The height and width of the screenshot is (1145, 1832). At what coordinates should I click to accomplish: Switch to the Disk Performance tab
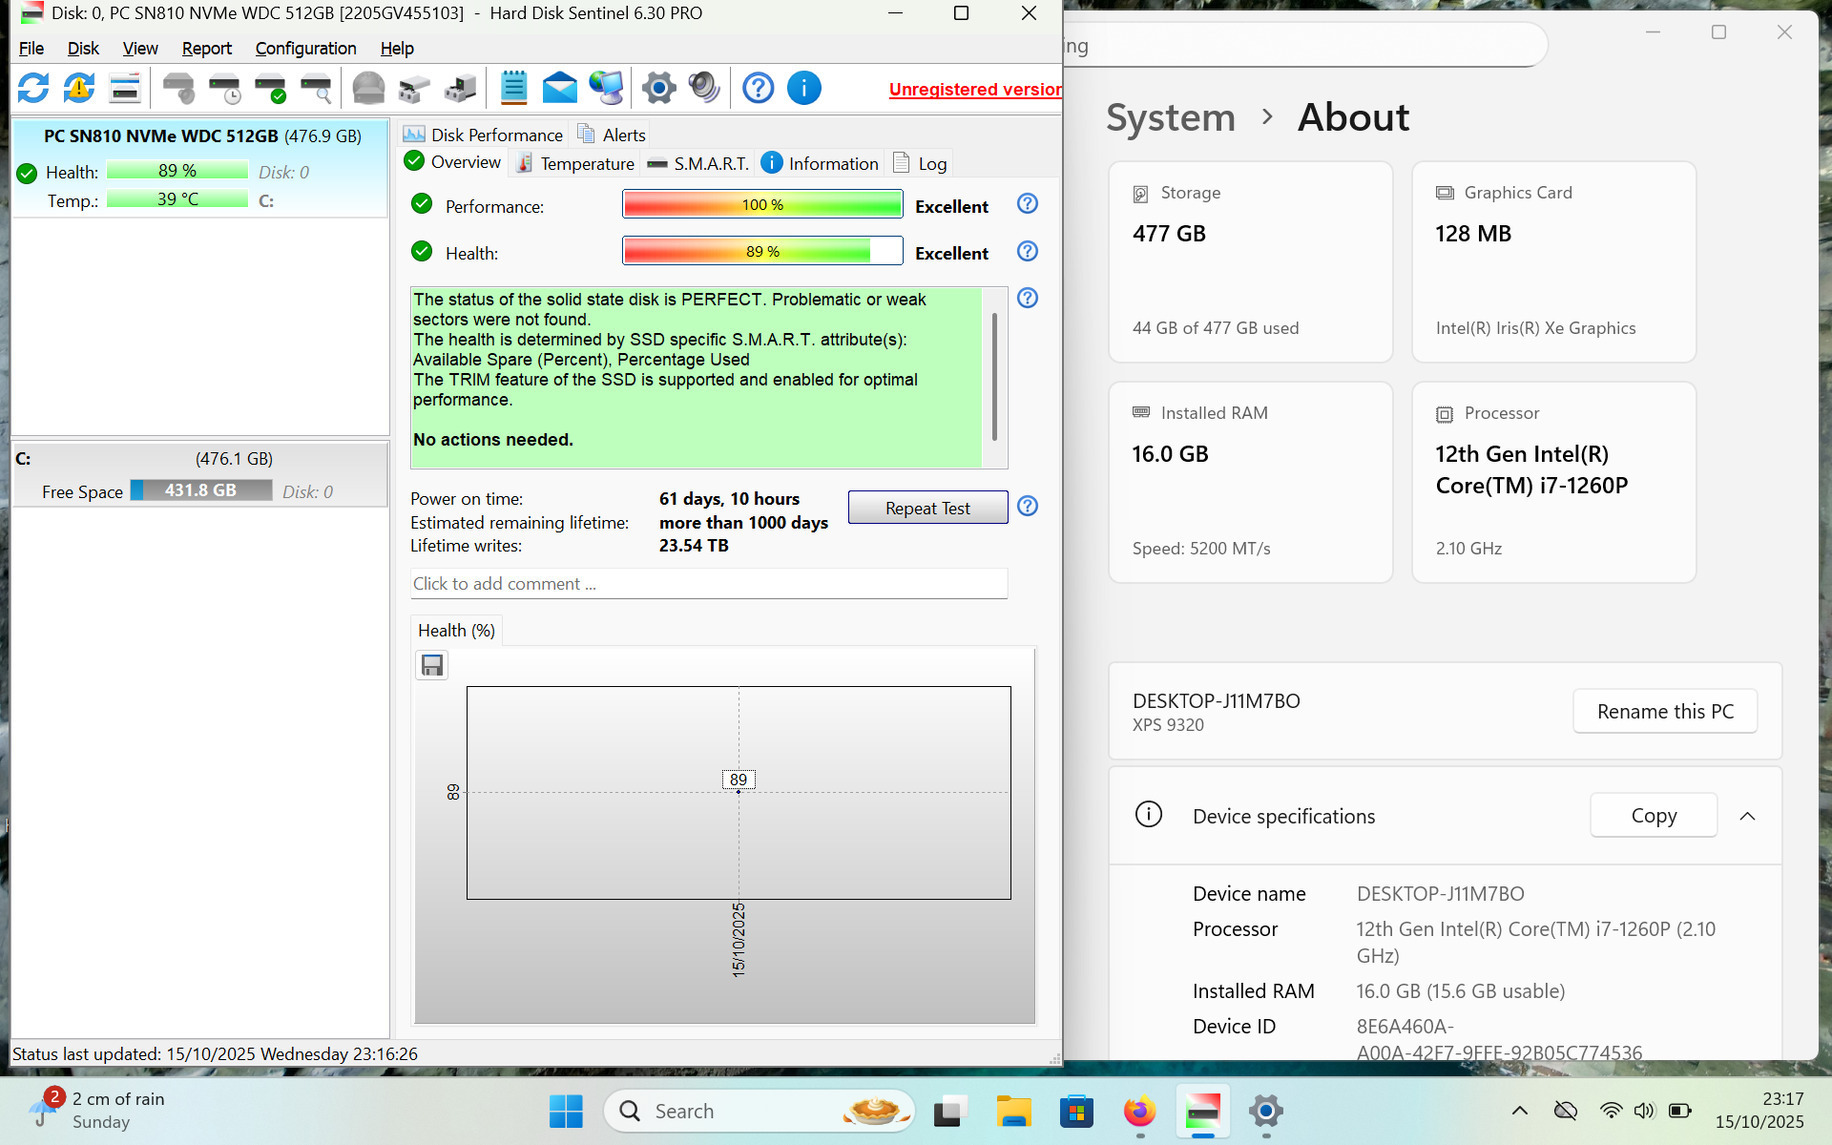(x=483, y=134)
